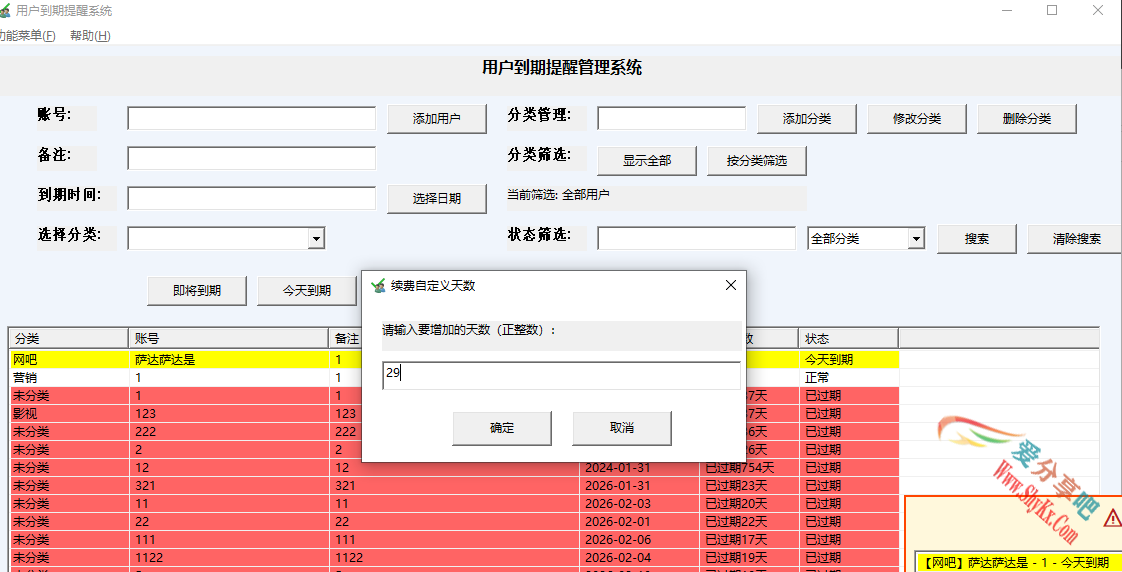Click the 选择日期 button

tap(436, 199)
